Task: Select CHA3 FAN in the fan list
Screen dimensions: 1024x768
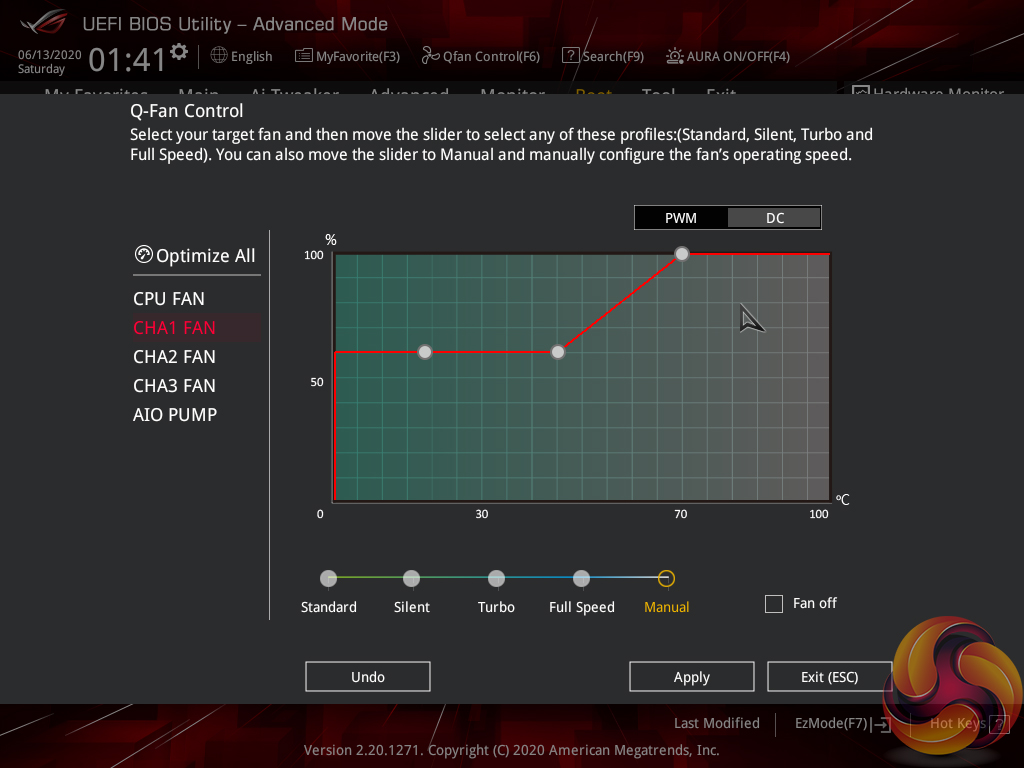Action: 174,386
